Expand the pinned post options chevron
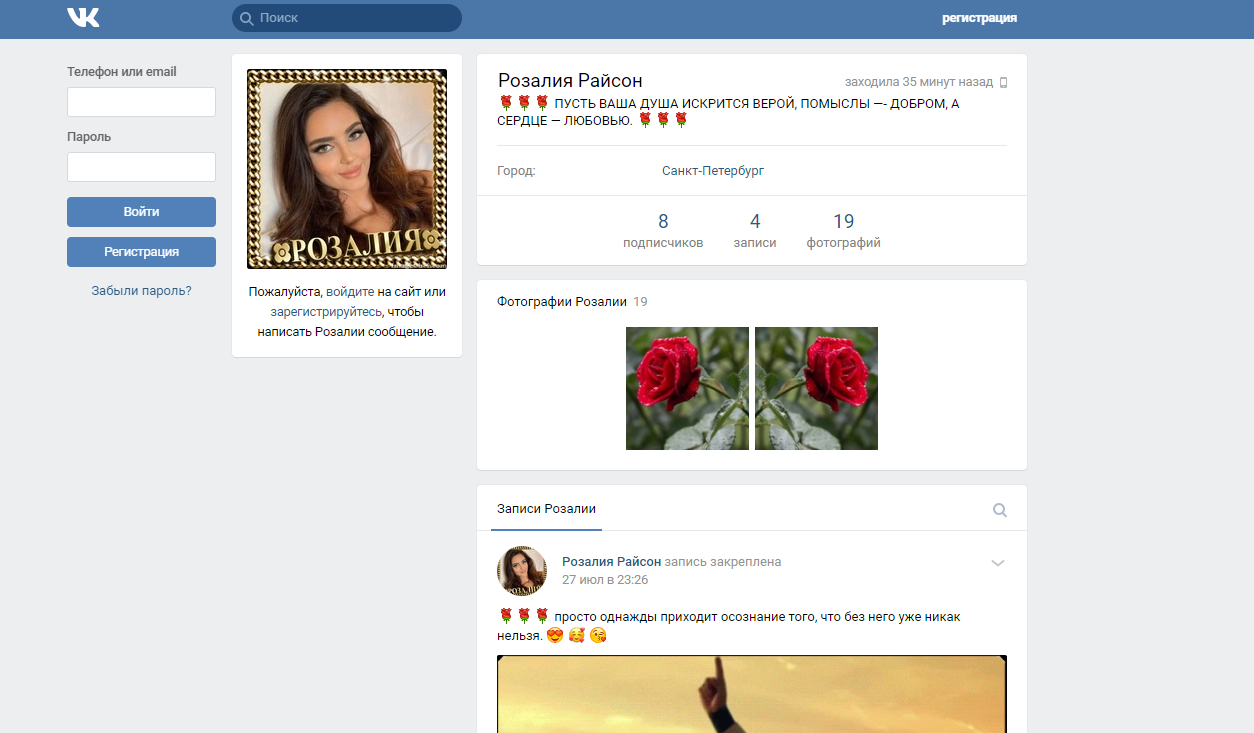 point(997,563)
